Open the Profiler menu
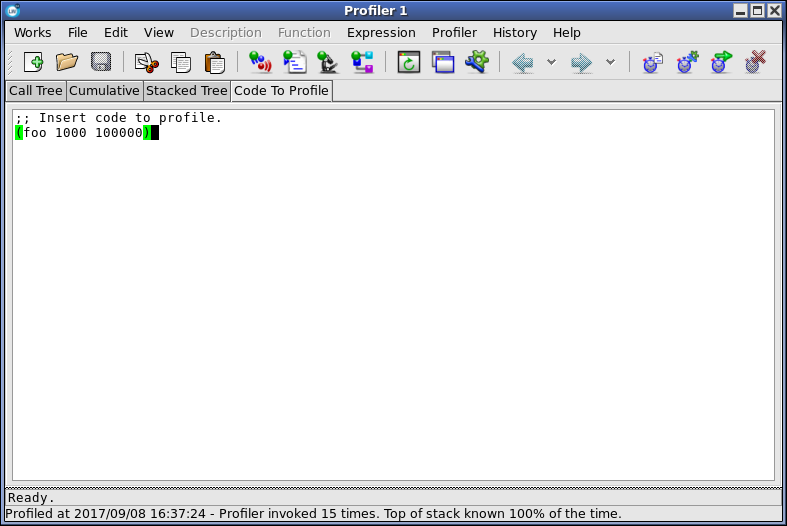 [x=454, y=33]
